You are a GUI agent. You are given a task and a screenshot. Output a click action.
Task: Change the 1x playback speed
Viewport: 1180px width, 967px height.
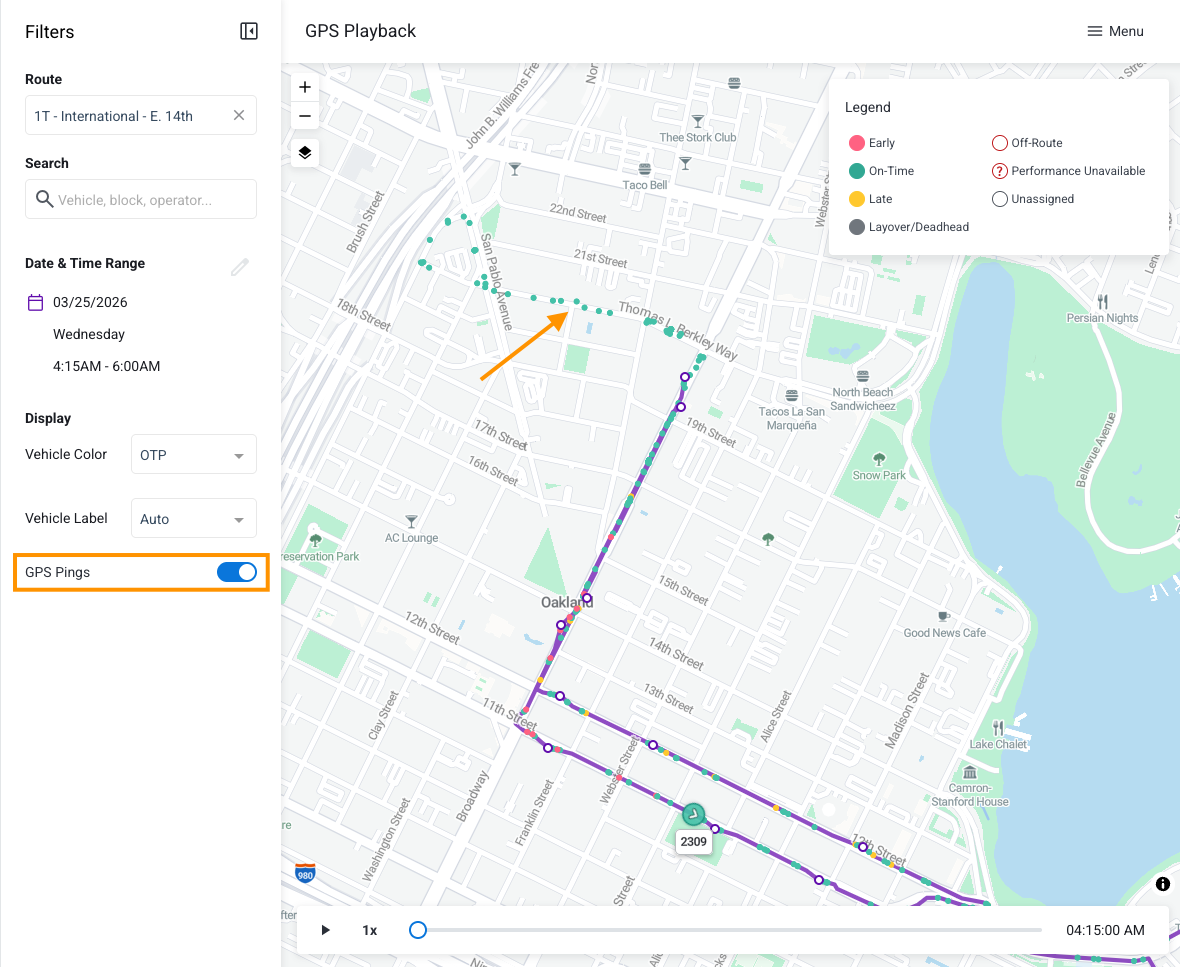[x=370, y=930]
